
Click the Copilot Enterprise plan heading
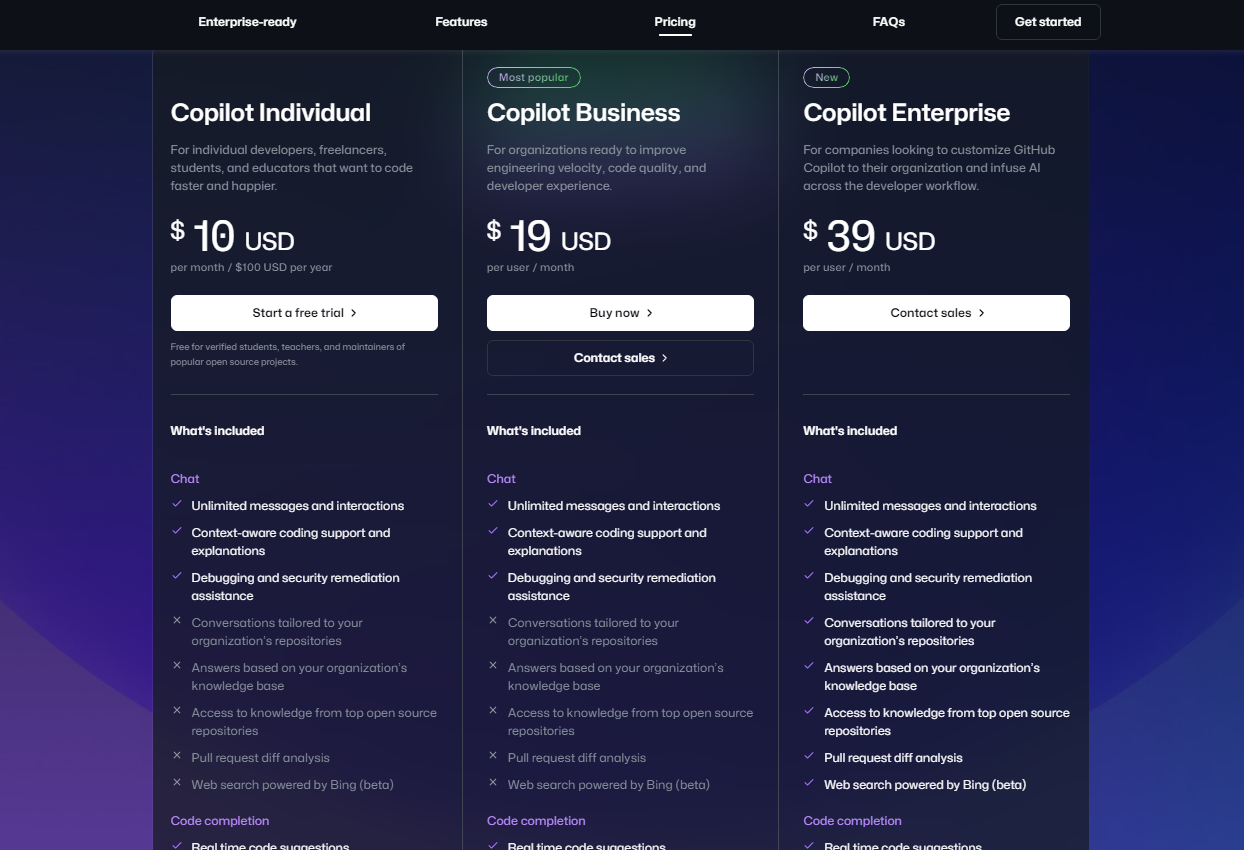coord(906,113)
